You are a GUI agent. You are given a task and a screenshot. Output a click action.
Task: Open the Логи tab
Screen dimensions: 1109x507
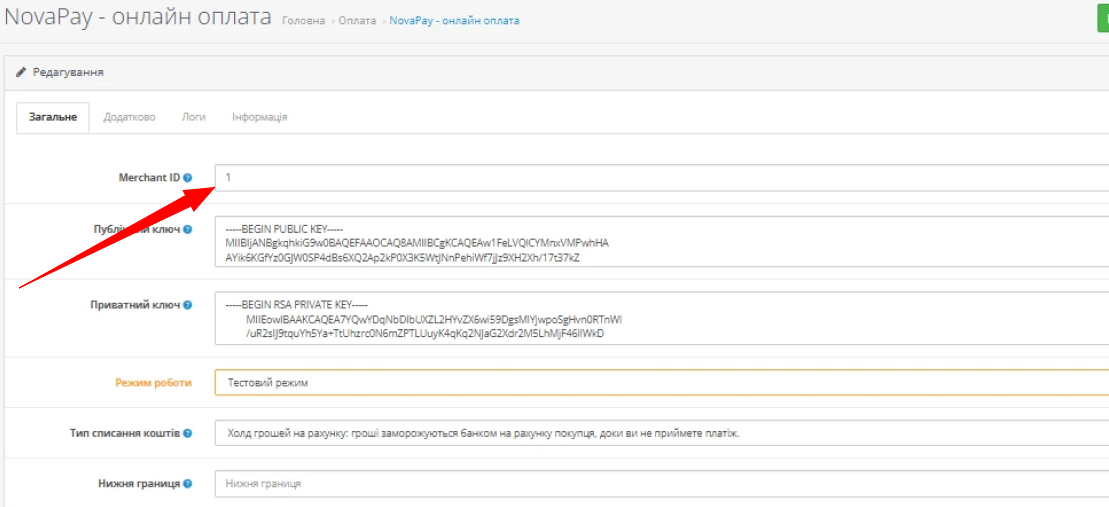tap(193, 117)
